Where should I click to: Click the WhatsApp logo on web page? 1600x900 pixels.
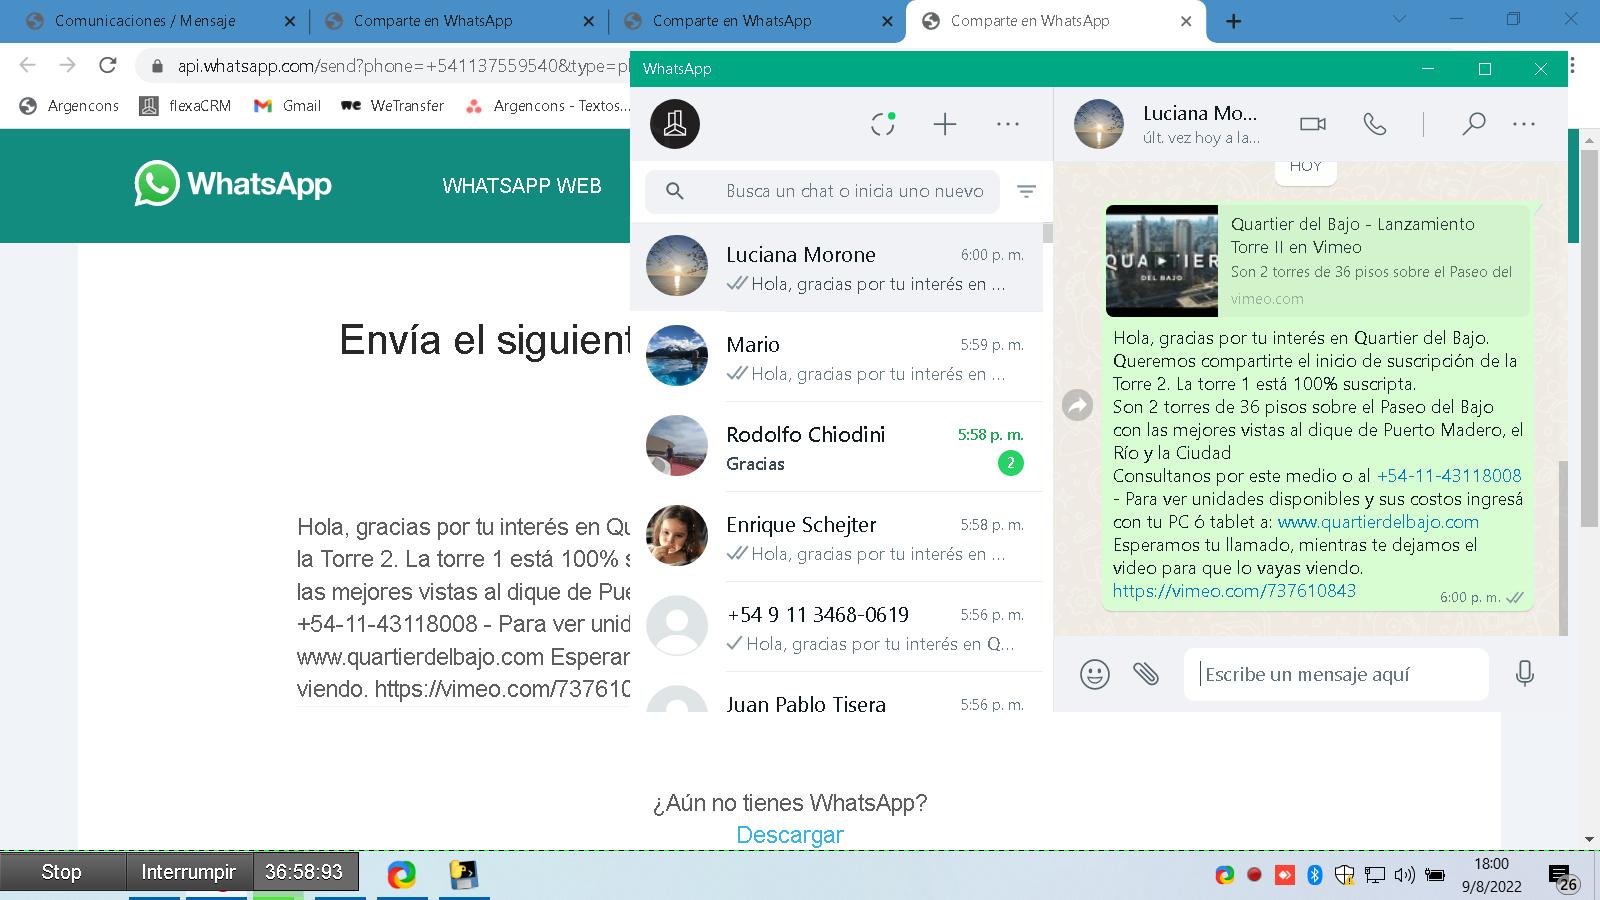(233, 184)
